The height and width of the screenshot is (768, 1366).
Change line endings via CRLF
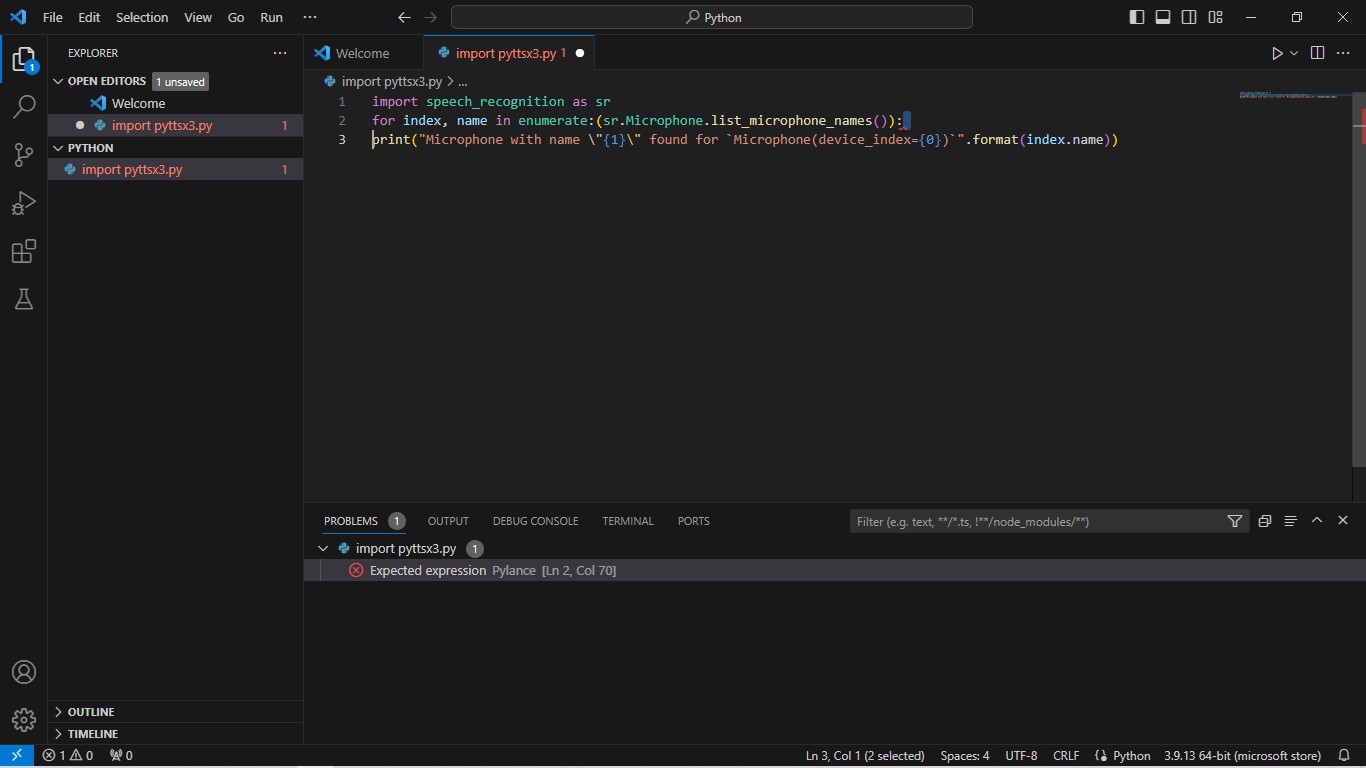point(1066,756)
